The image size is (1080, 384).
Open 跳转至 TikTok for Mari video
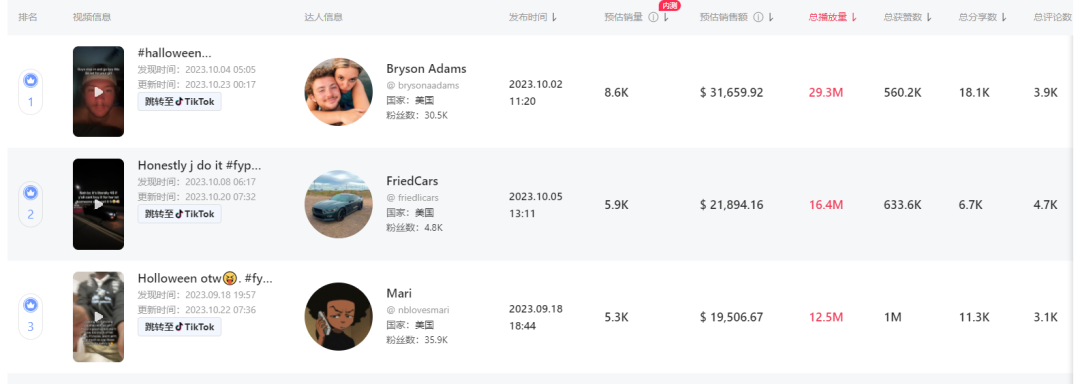click(179, 327)
